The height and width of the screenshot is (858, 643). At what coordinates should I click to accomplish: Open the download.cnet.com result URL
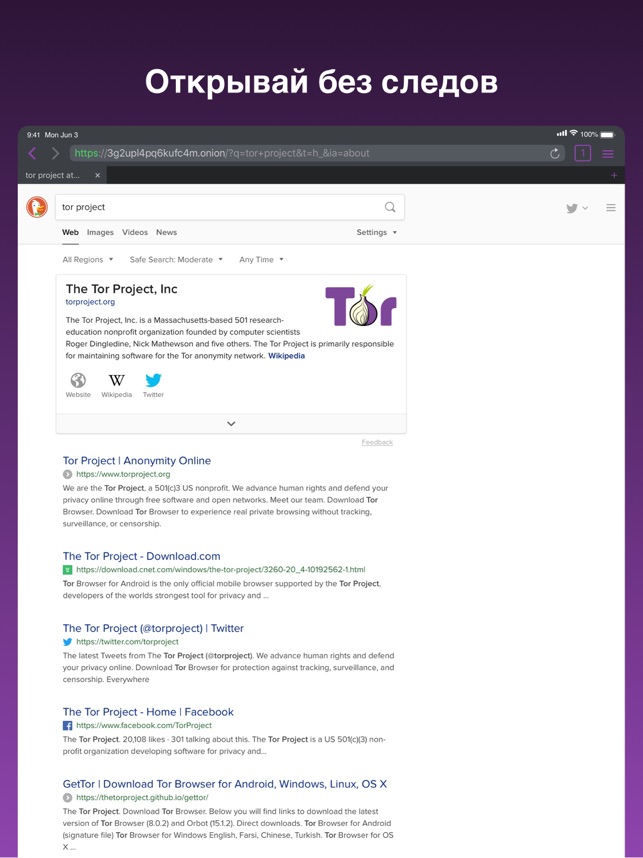point(221,570)
